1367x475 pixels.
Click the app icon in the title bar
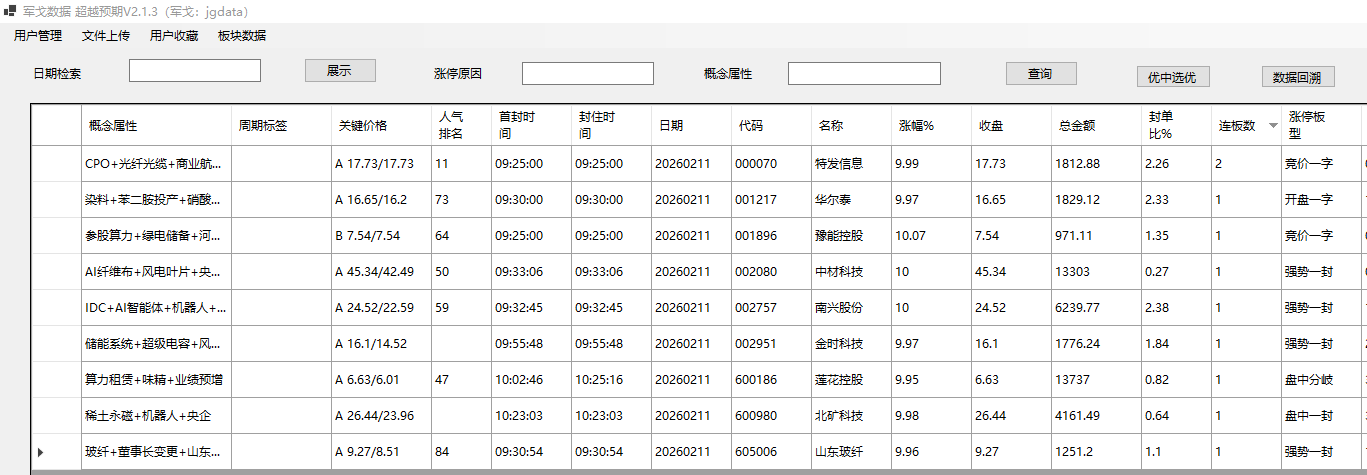coord(10,11)
